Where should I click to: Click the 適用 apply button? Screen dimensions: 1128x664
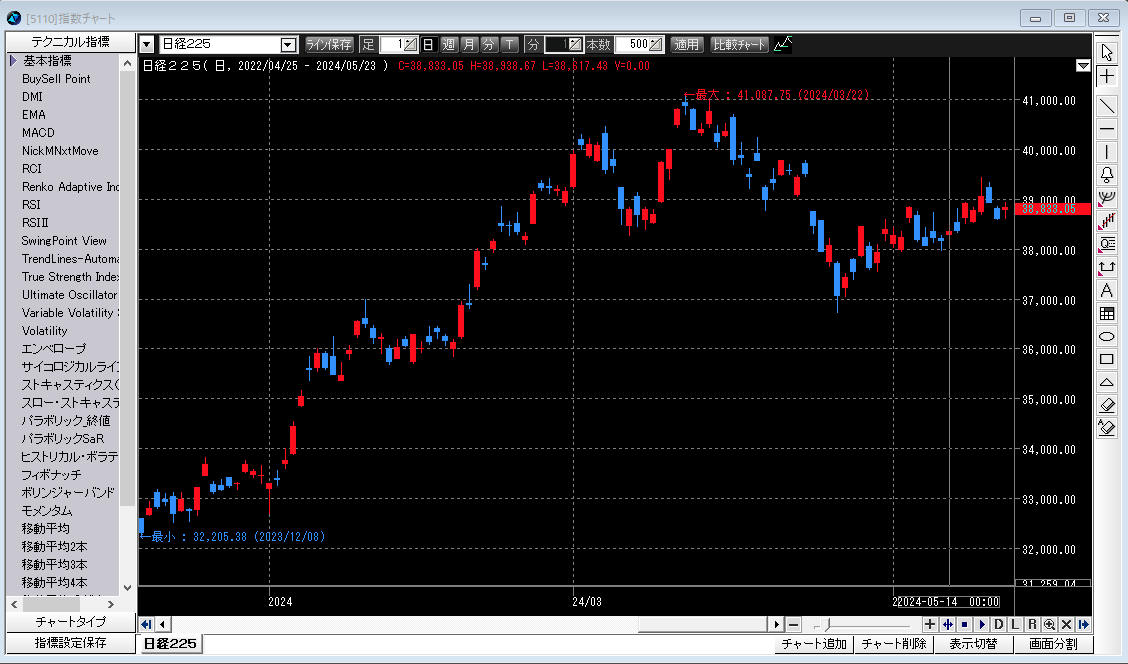point(686,45)
